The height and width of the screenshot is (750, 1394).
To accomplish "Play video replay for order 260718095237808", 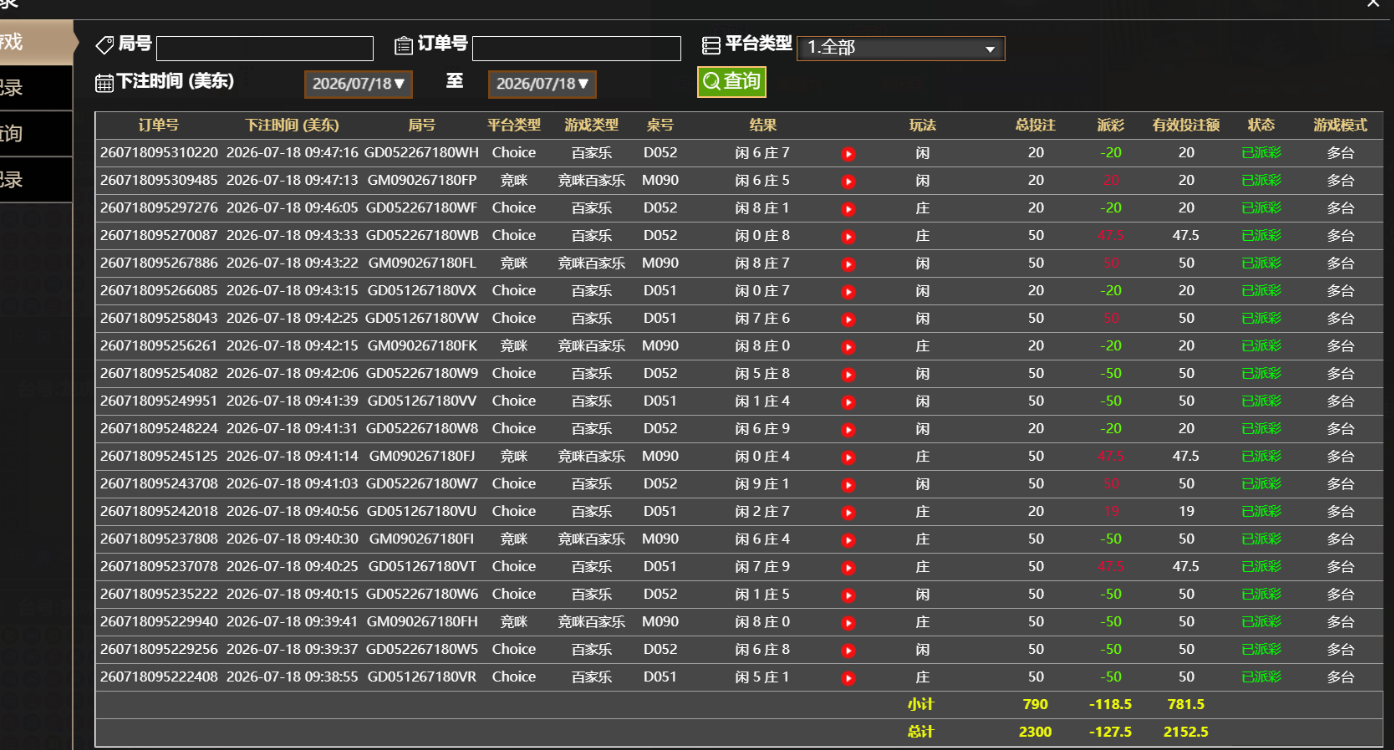I will (848, 540).
